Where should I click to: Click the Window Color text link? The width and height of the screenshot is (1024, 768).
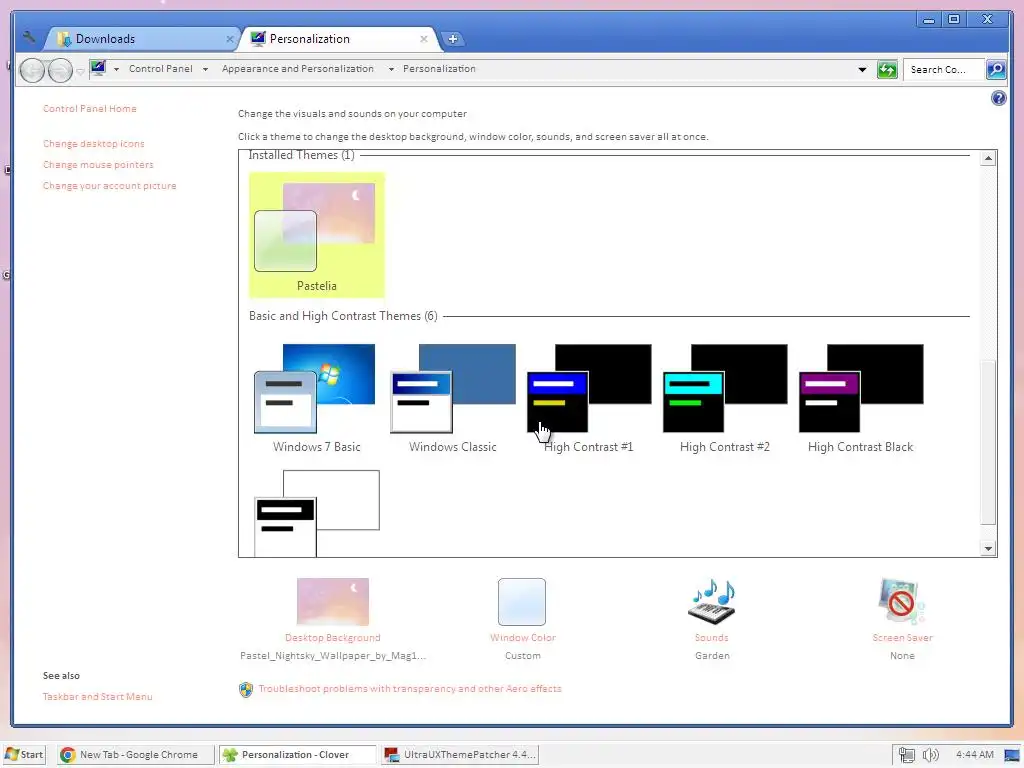click(522, 637)
